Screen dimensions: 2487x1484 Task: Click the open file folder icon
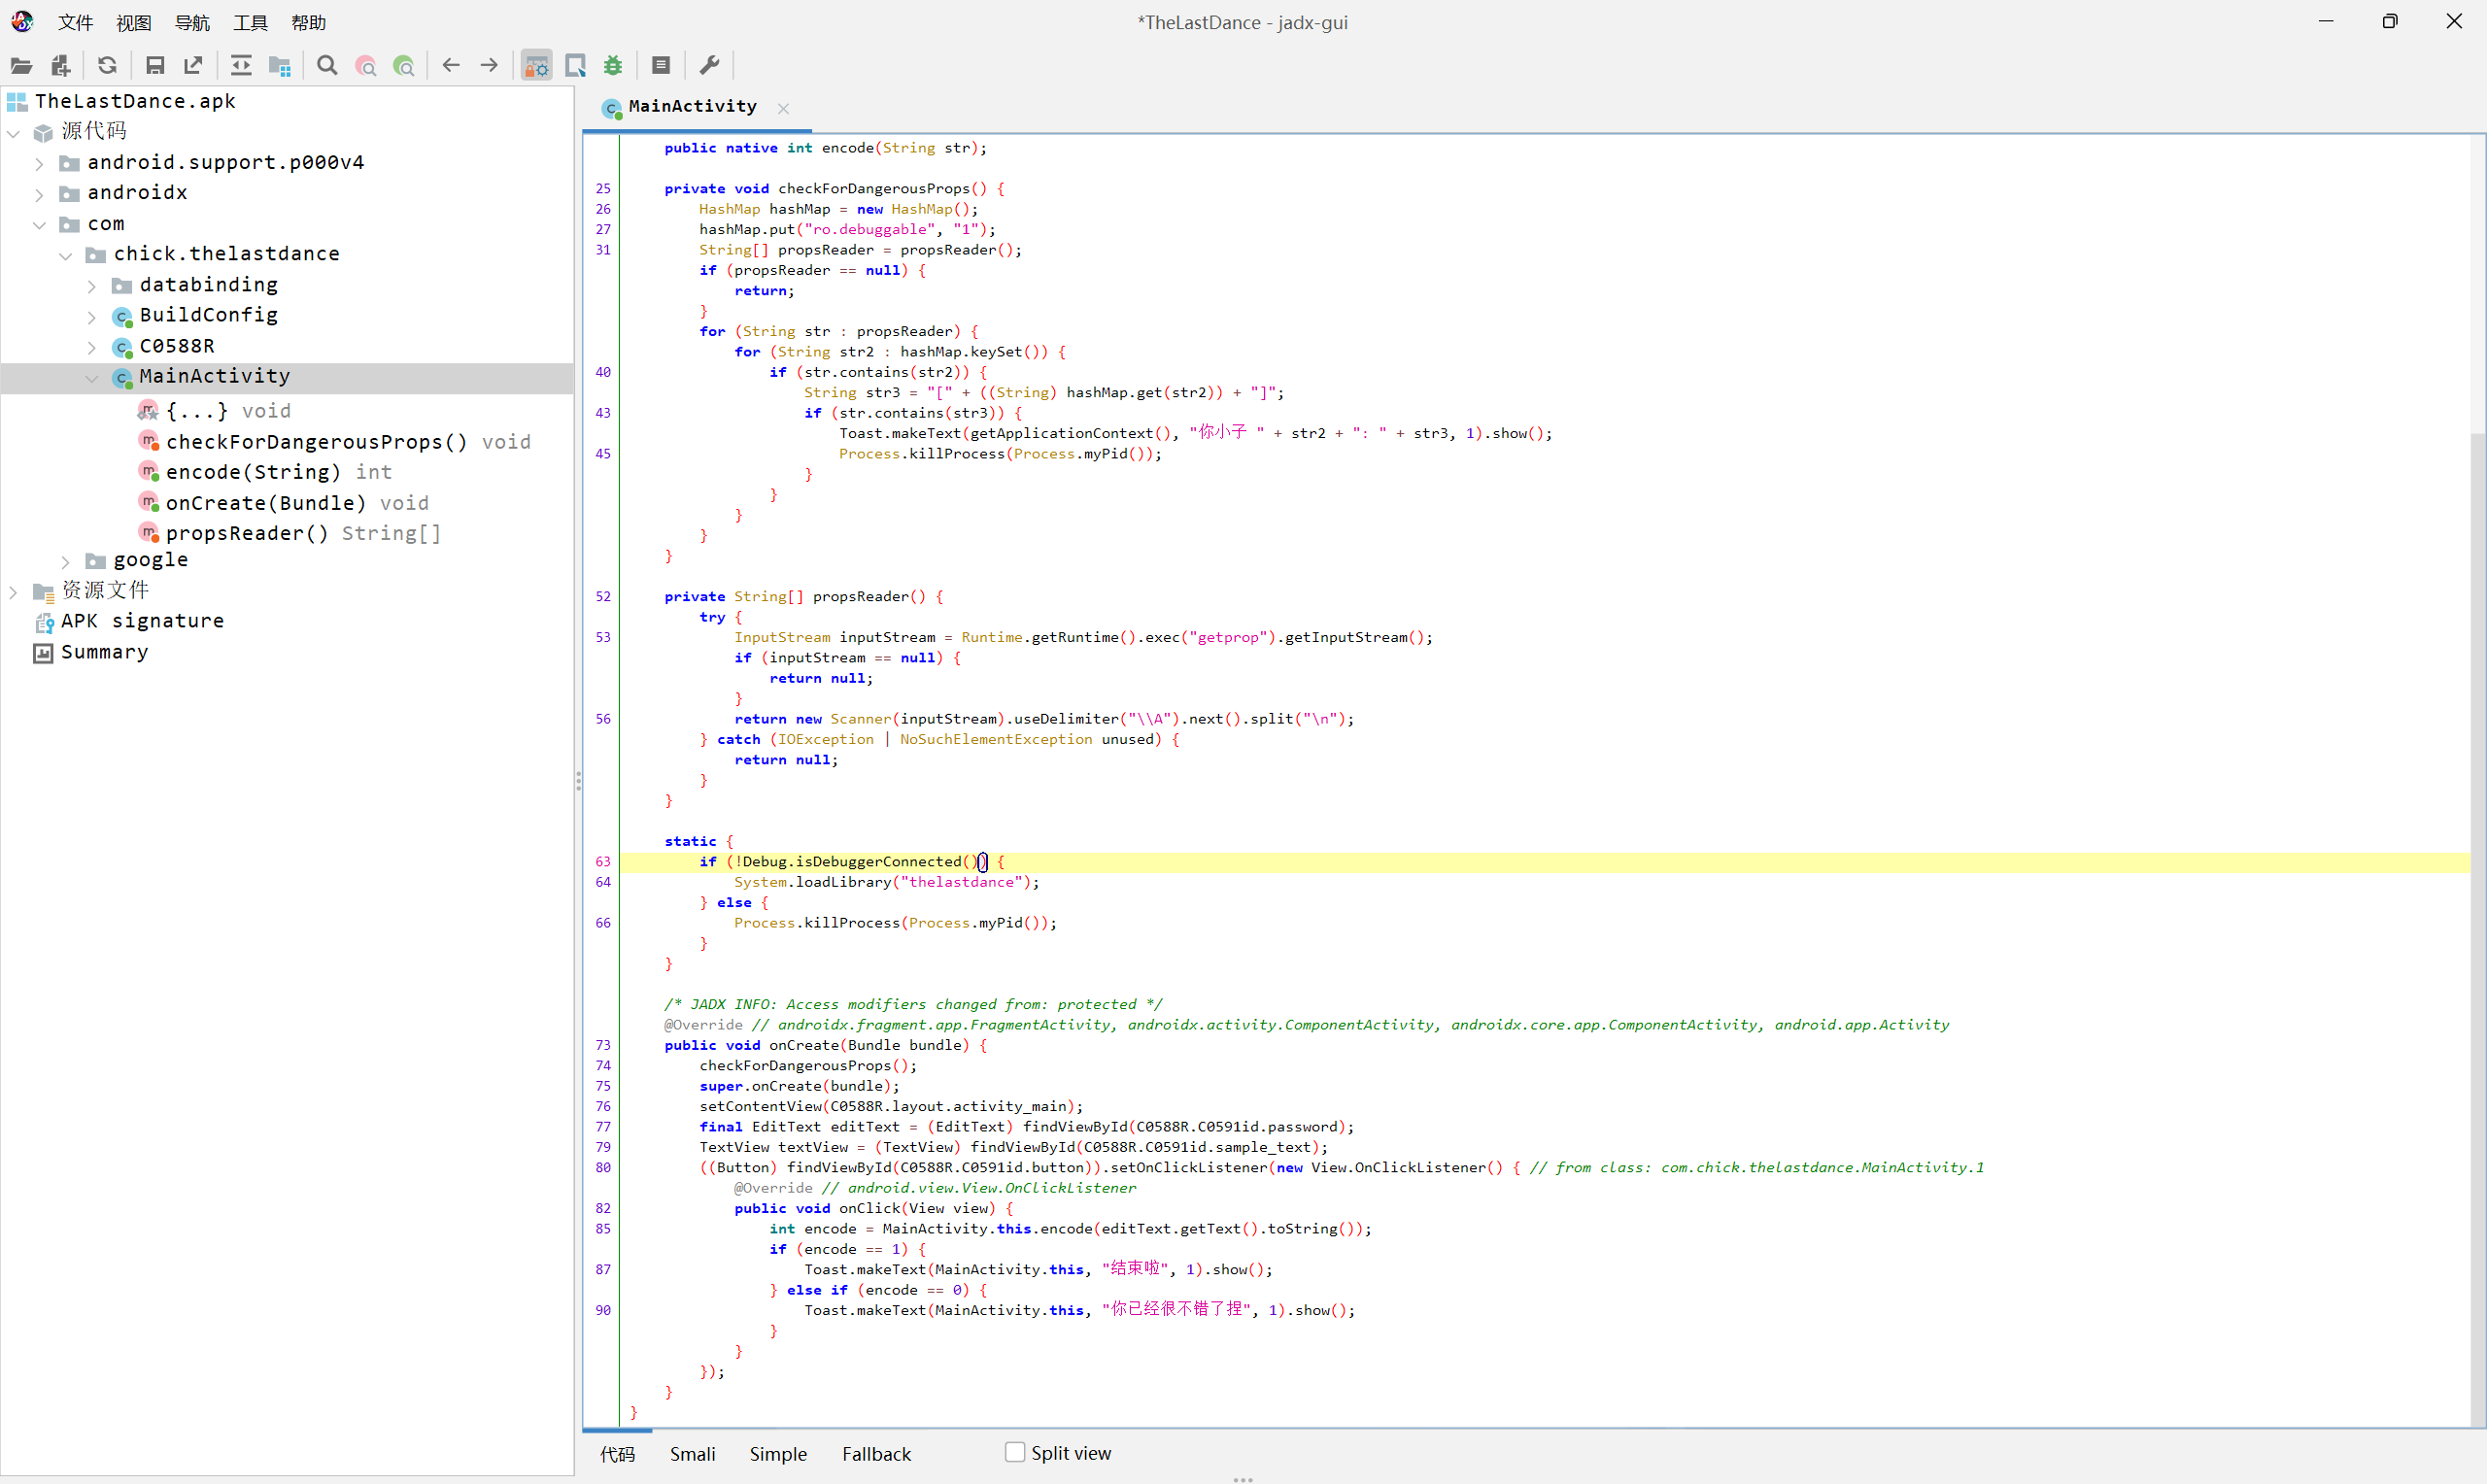click(x=21, y=66)
